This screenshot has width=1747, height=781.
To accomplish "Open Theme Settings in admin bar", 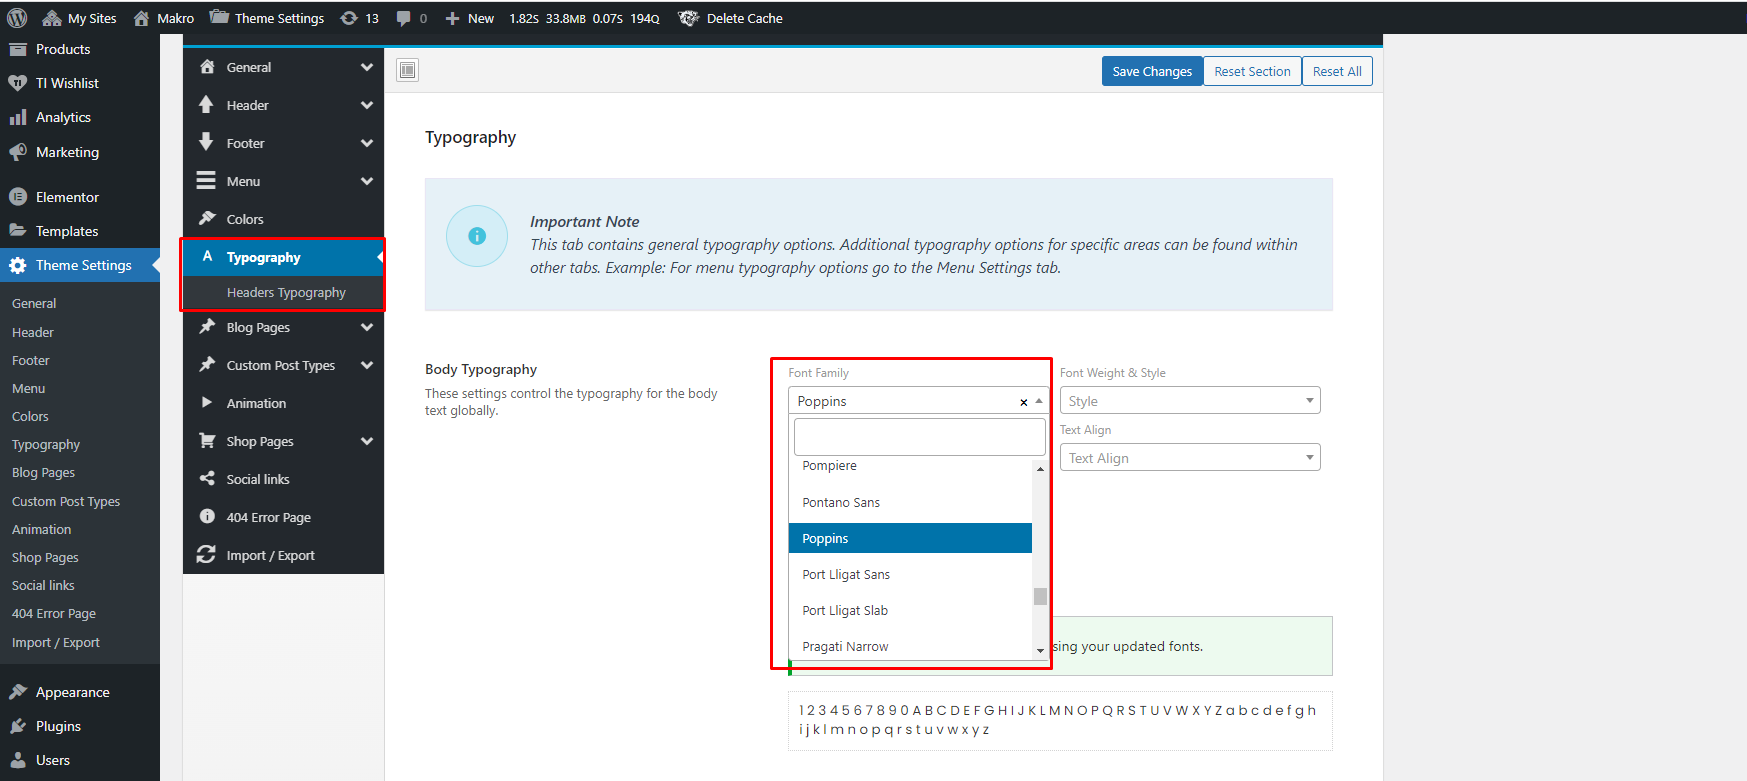I will pyautogui.click(x=267, y=18).
